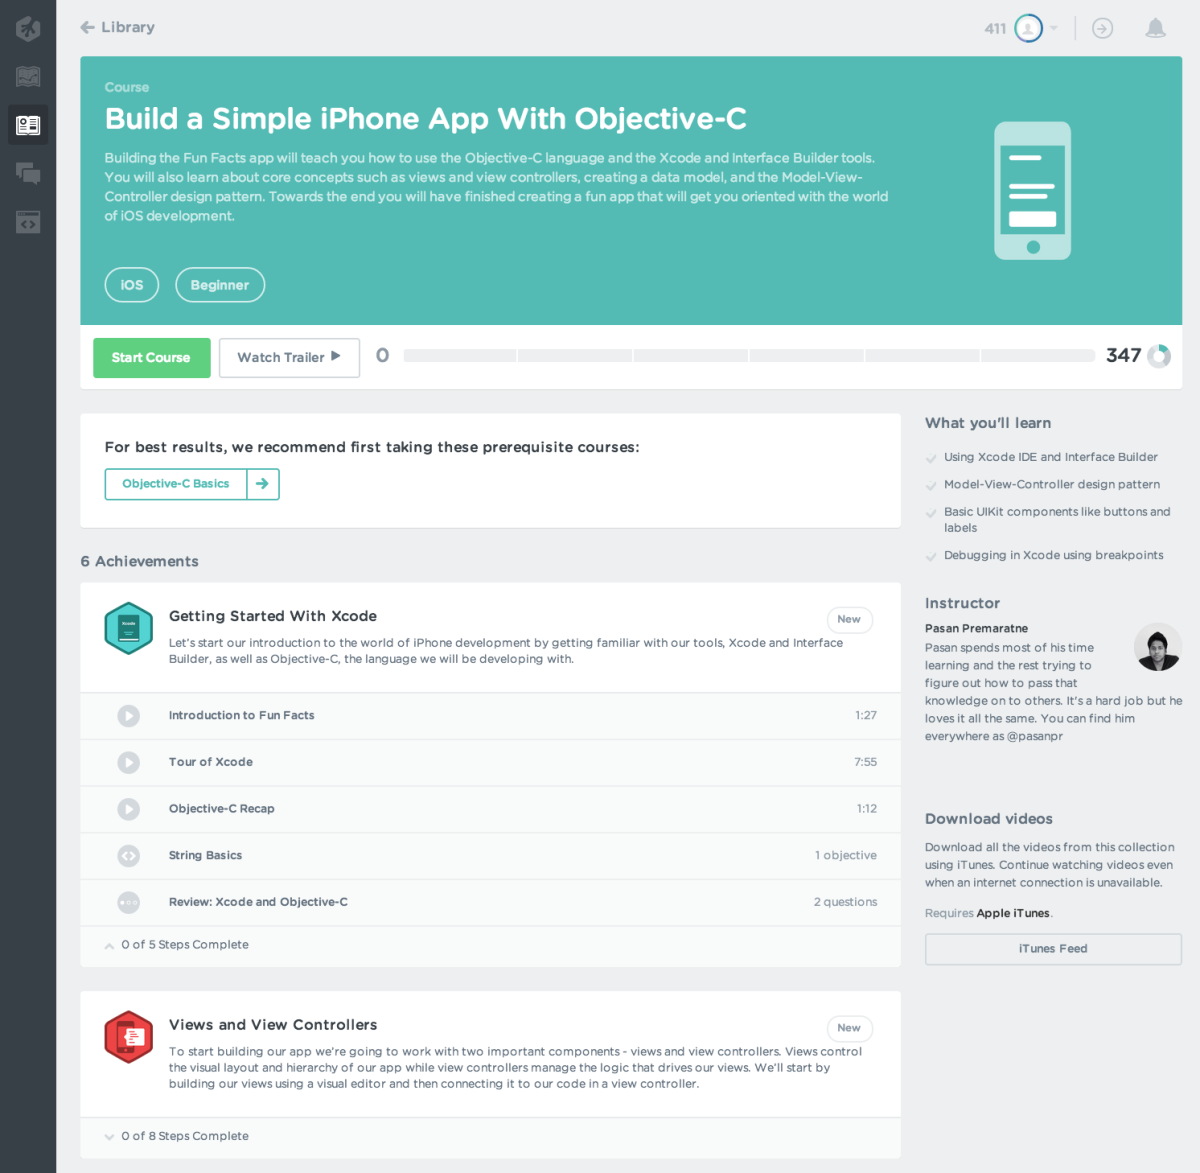Play the Objective-C Recap video icon
Viewport: 1200px width, 1173px height.
(129, 809)
